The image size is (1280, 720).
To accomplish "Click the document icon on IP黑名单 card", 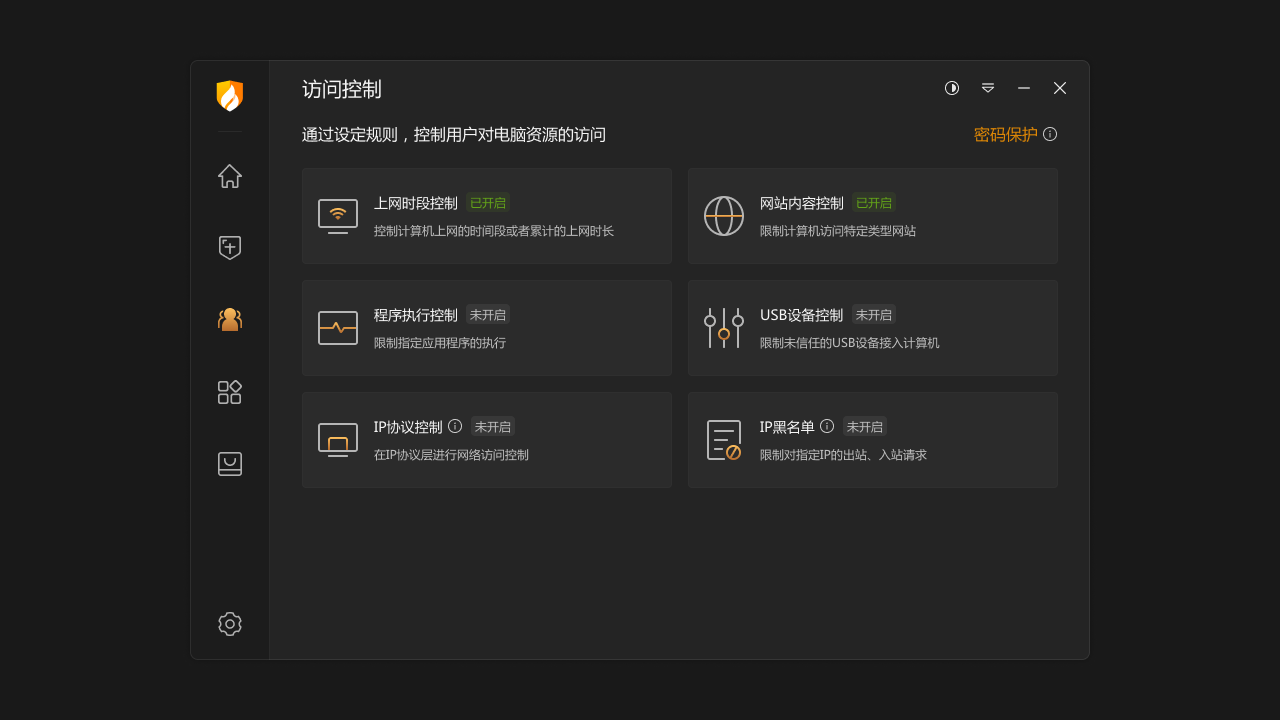I will (724, 440).
